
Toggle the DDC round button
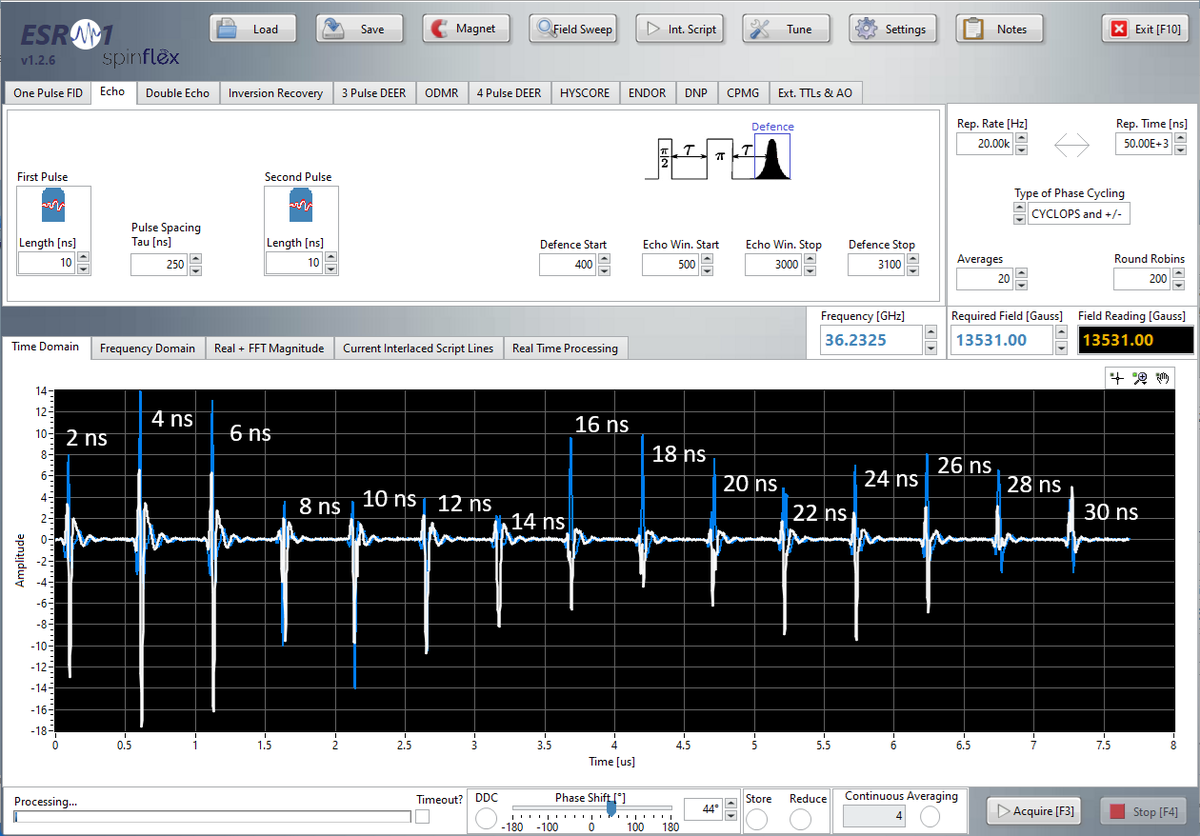[486, 818]
